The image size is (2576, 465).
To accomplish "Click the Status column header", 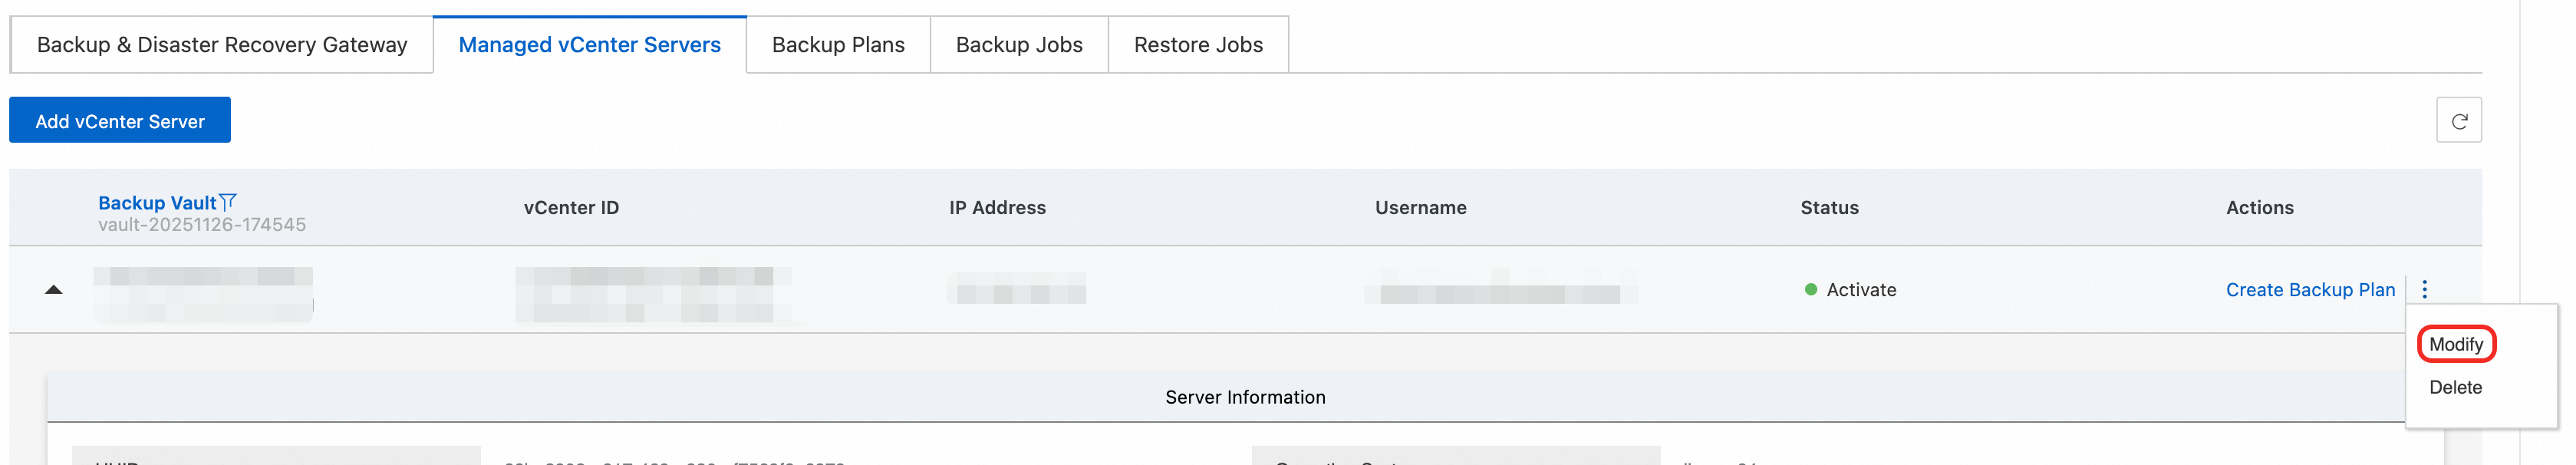I will coord(1829,208).
